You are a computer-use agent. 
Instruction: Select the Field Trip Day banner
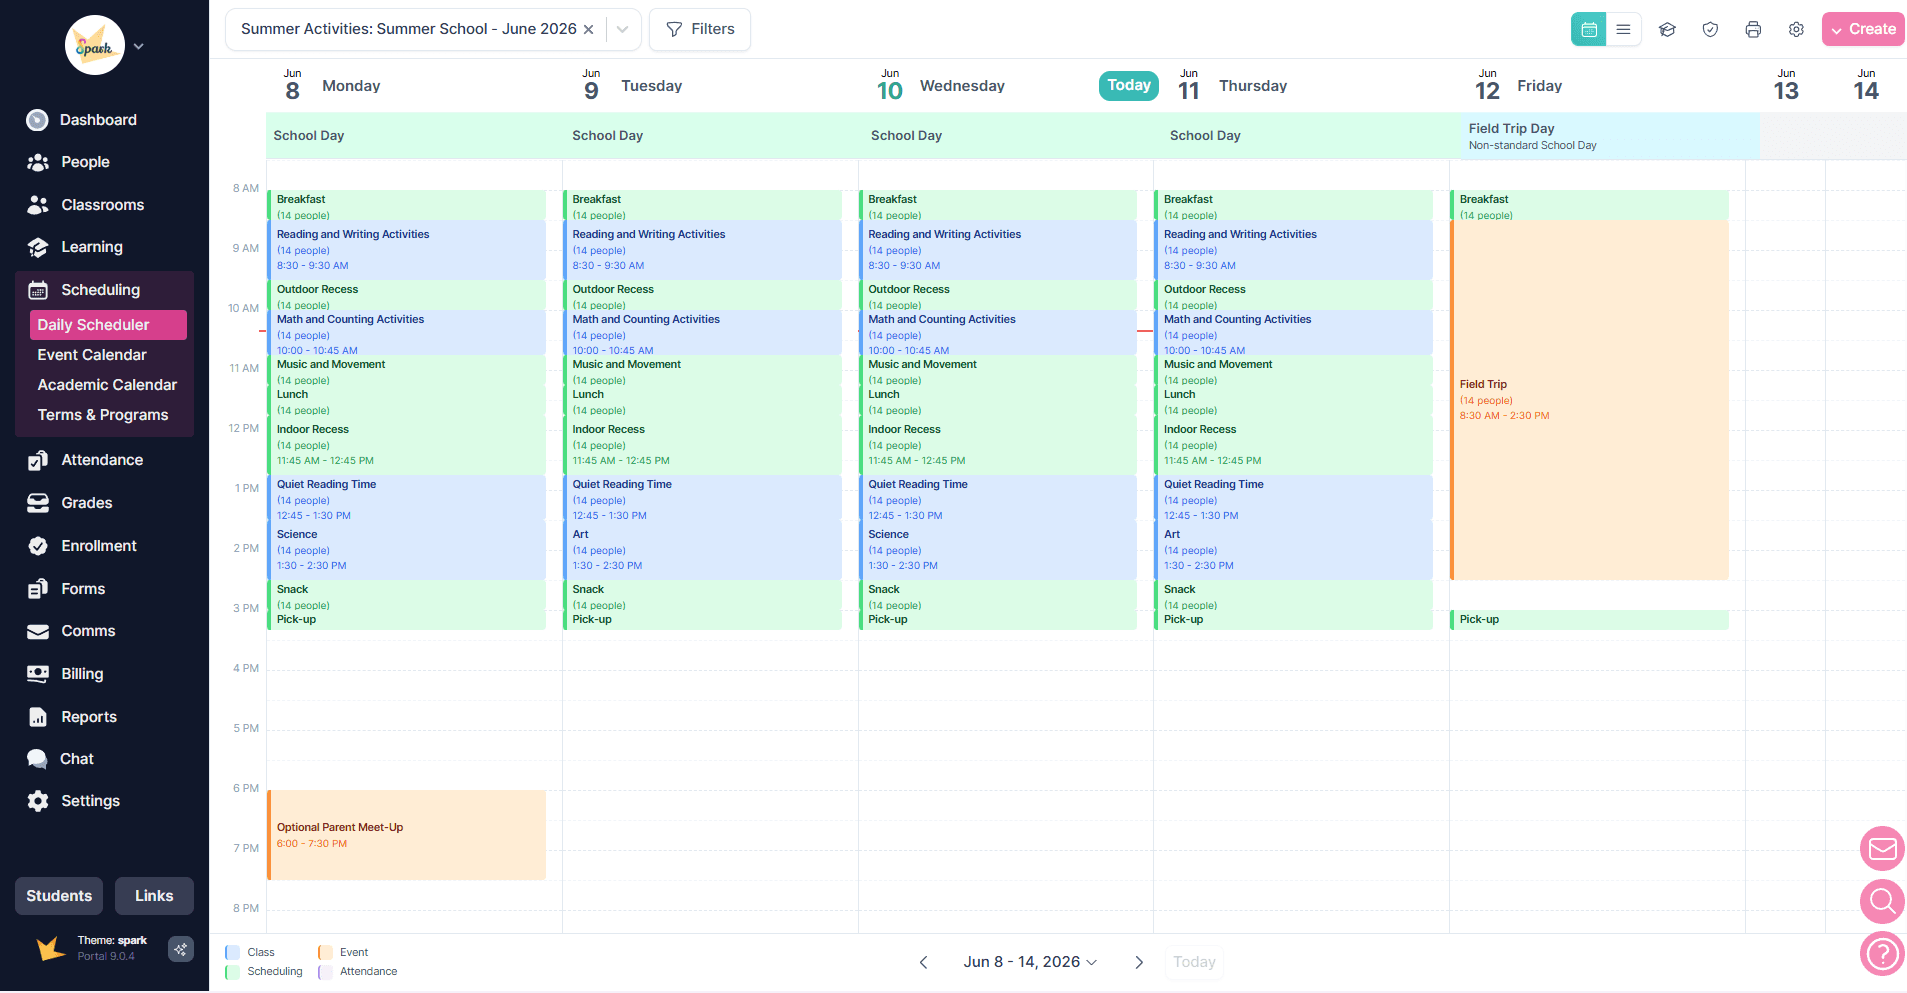click(1609, 136)
